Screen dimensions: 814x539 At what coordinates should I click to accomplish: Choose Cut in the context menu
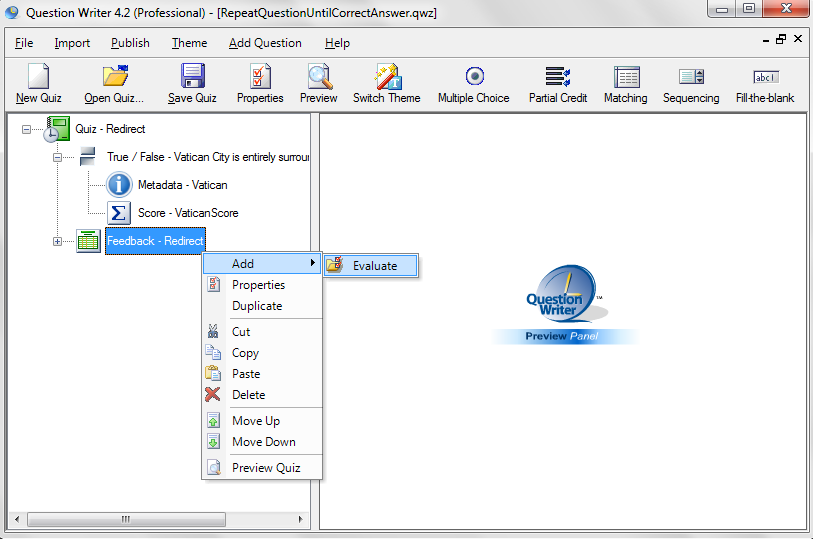pyautogui.click(x=262, y=331)
